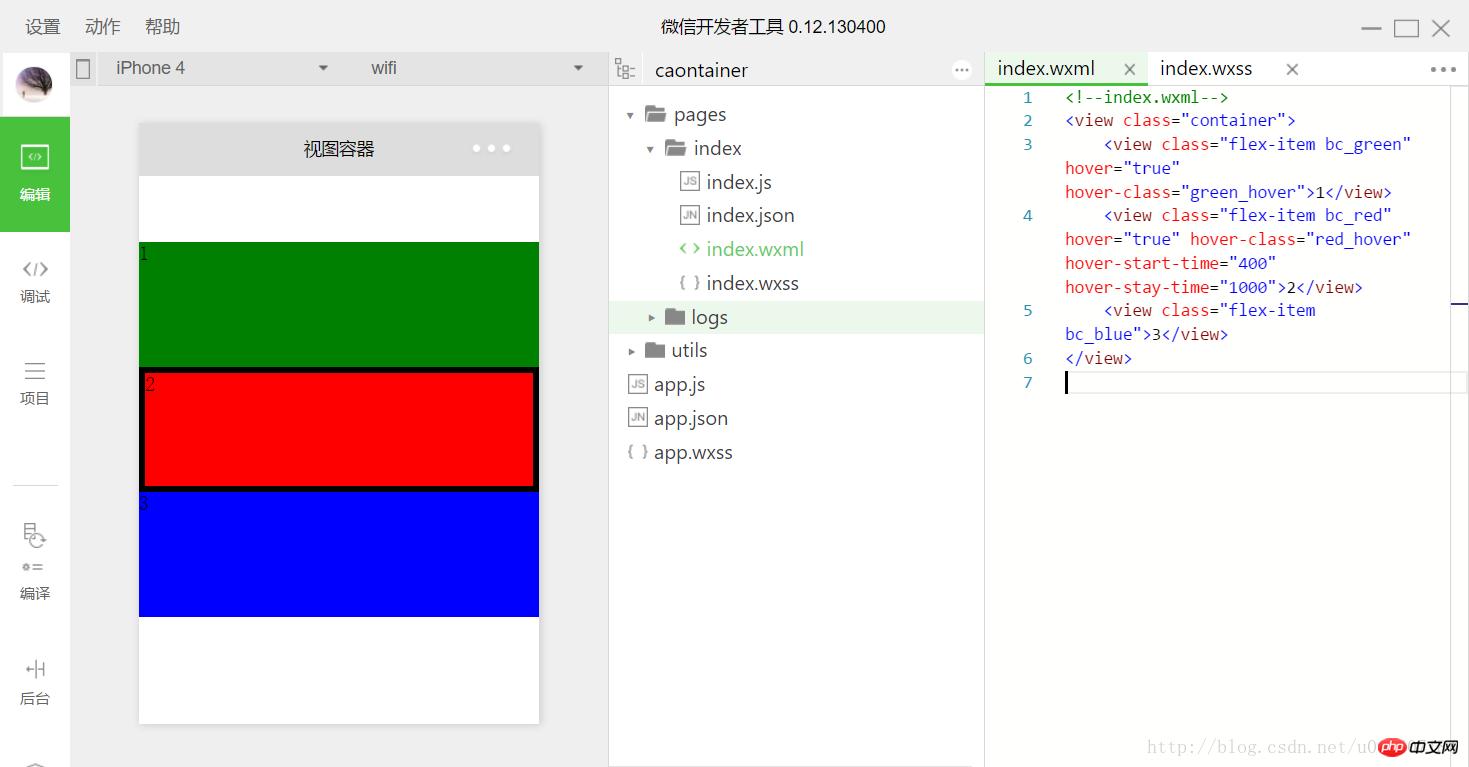The height and width of the screenshot is (767, 1469).
Task: Open the wifi network dropdown
Action: point(476,68)
